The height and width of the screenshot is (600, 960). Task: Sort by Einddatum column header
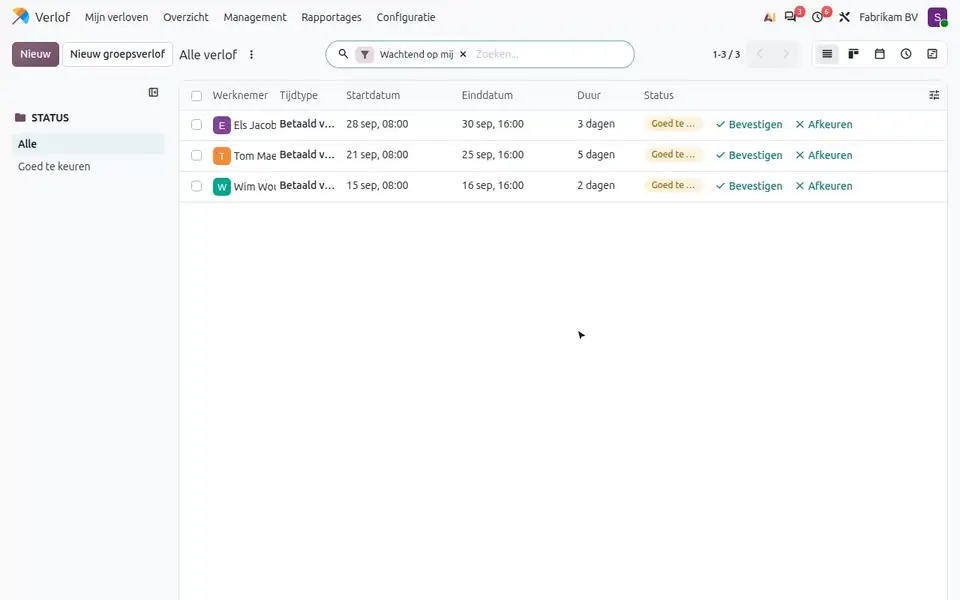tap(487, 95)
